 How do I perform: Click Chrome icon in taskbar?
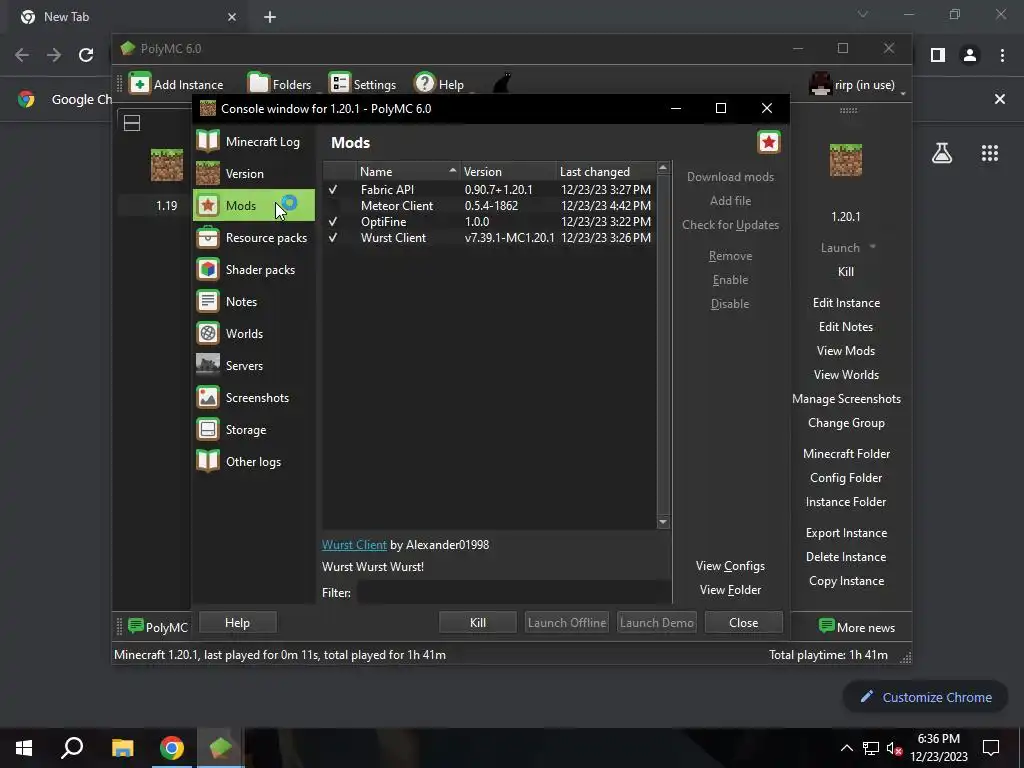pyautogui.click(x=172, y=748)
